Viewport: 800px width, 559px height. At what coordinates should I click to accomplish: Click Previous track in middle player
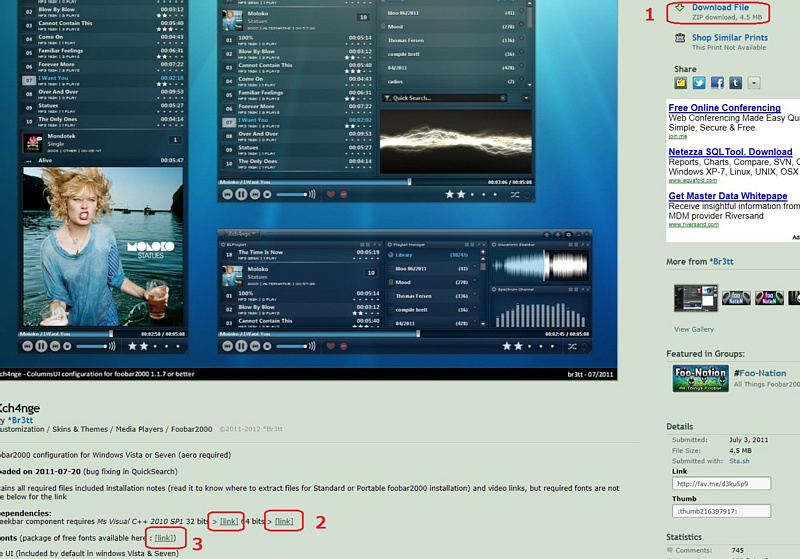(228, 194)
